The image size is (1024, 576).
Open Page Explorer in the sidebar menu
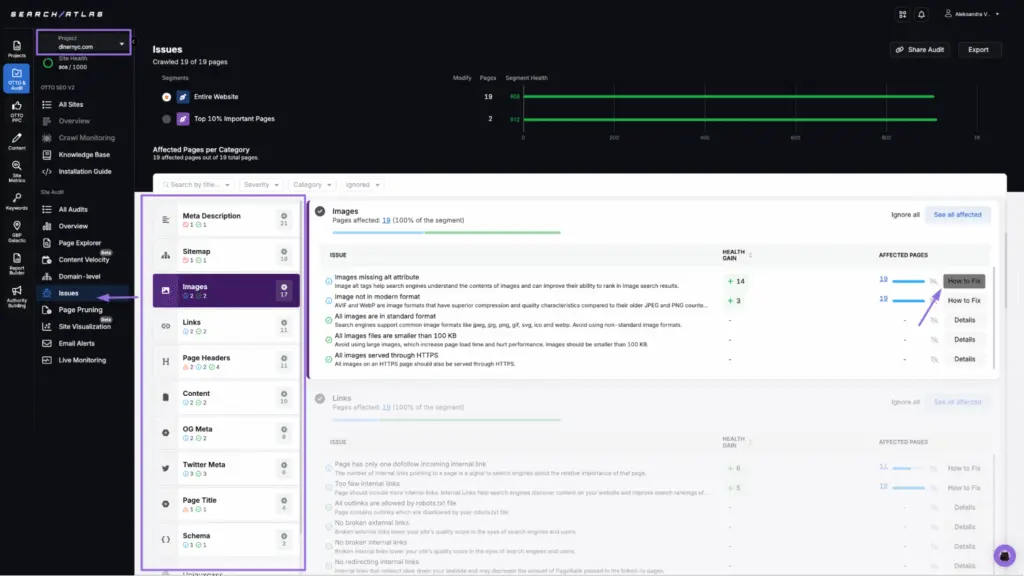click(x=79, y=243)
